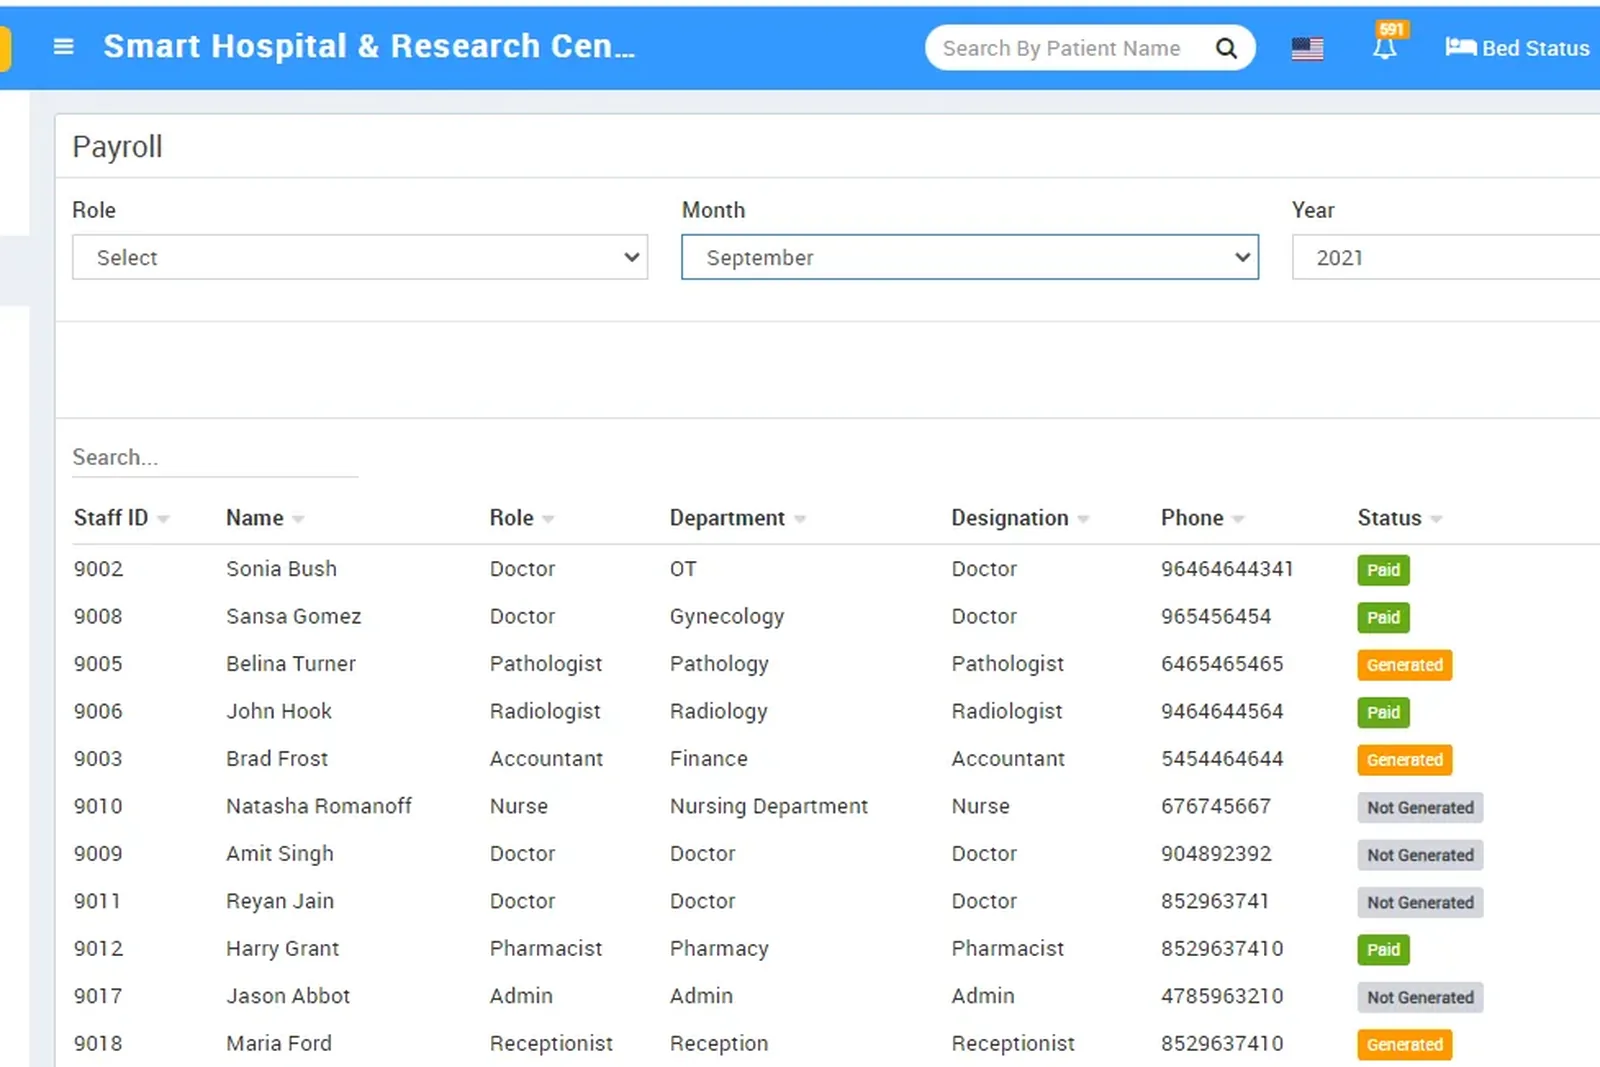Sort by Department column

pyautogui.click(x=738, y=518)
